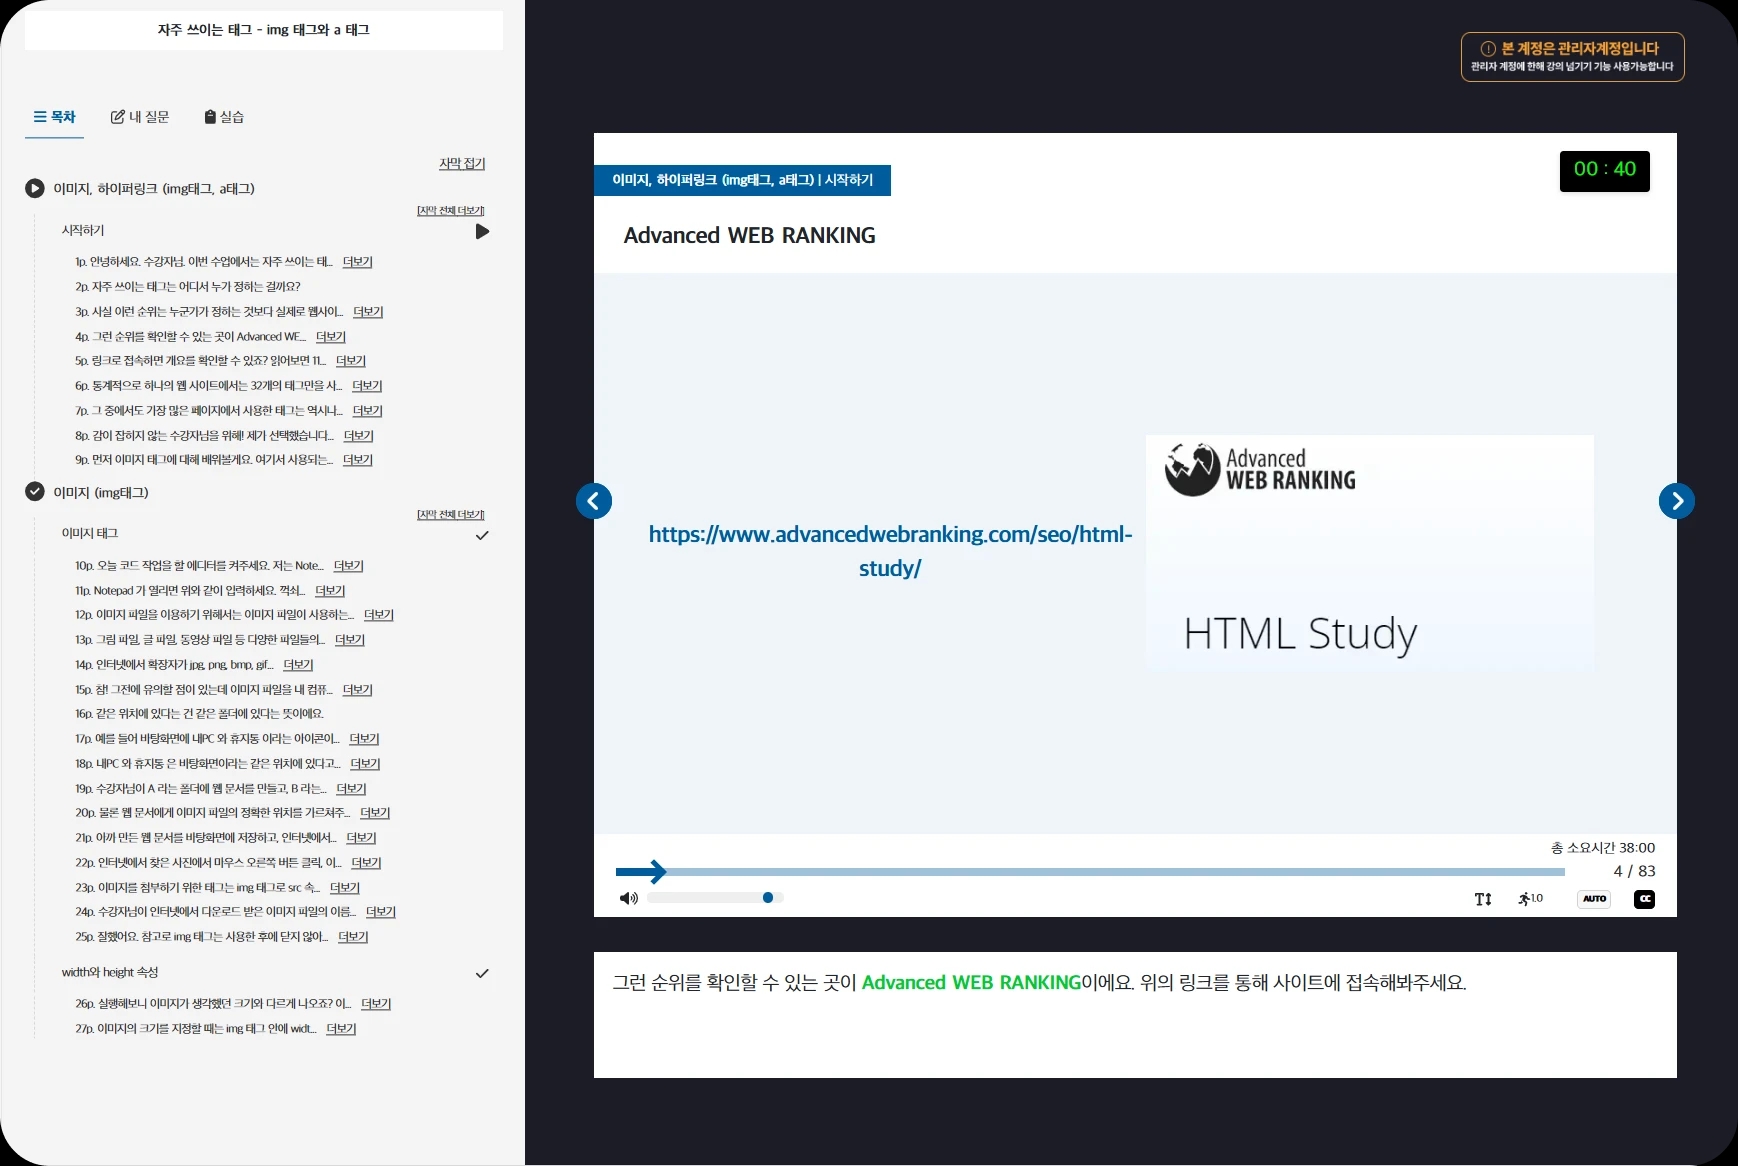Toggle AUTO play mode
Screen dimensions: 1738x1166
point(1594,899)
